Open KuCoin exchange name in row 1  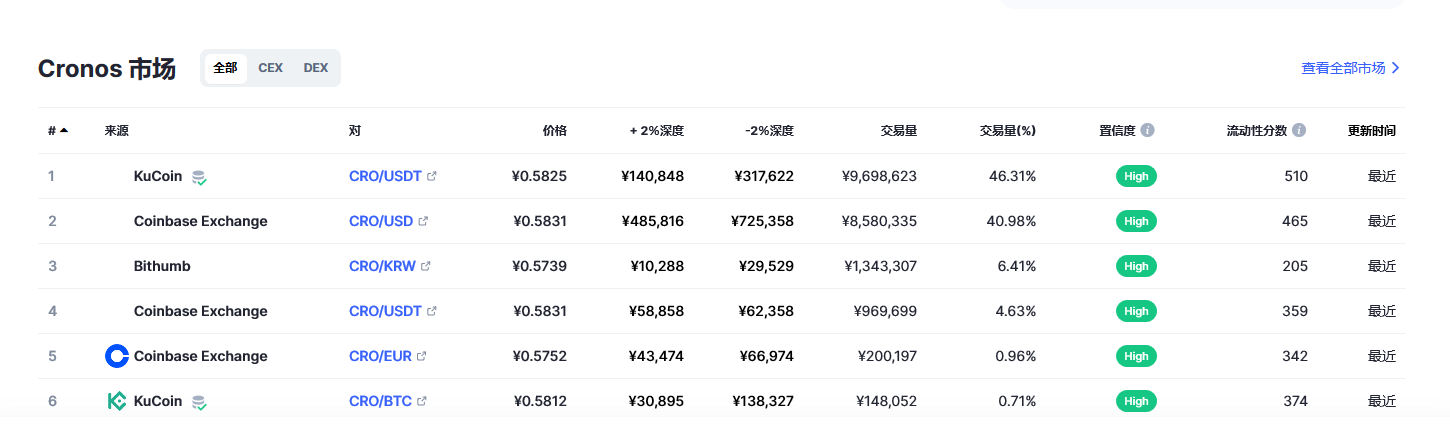[x=158, y=176]
